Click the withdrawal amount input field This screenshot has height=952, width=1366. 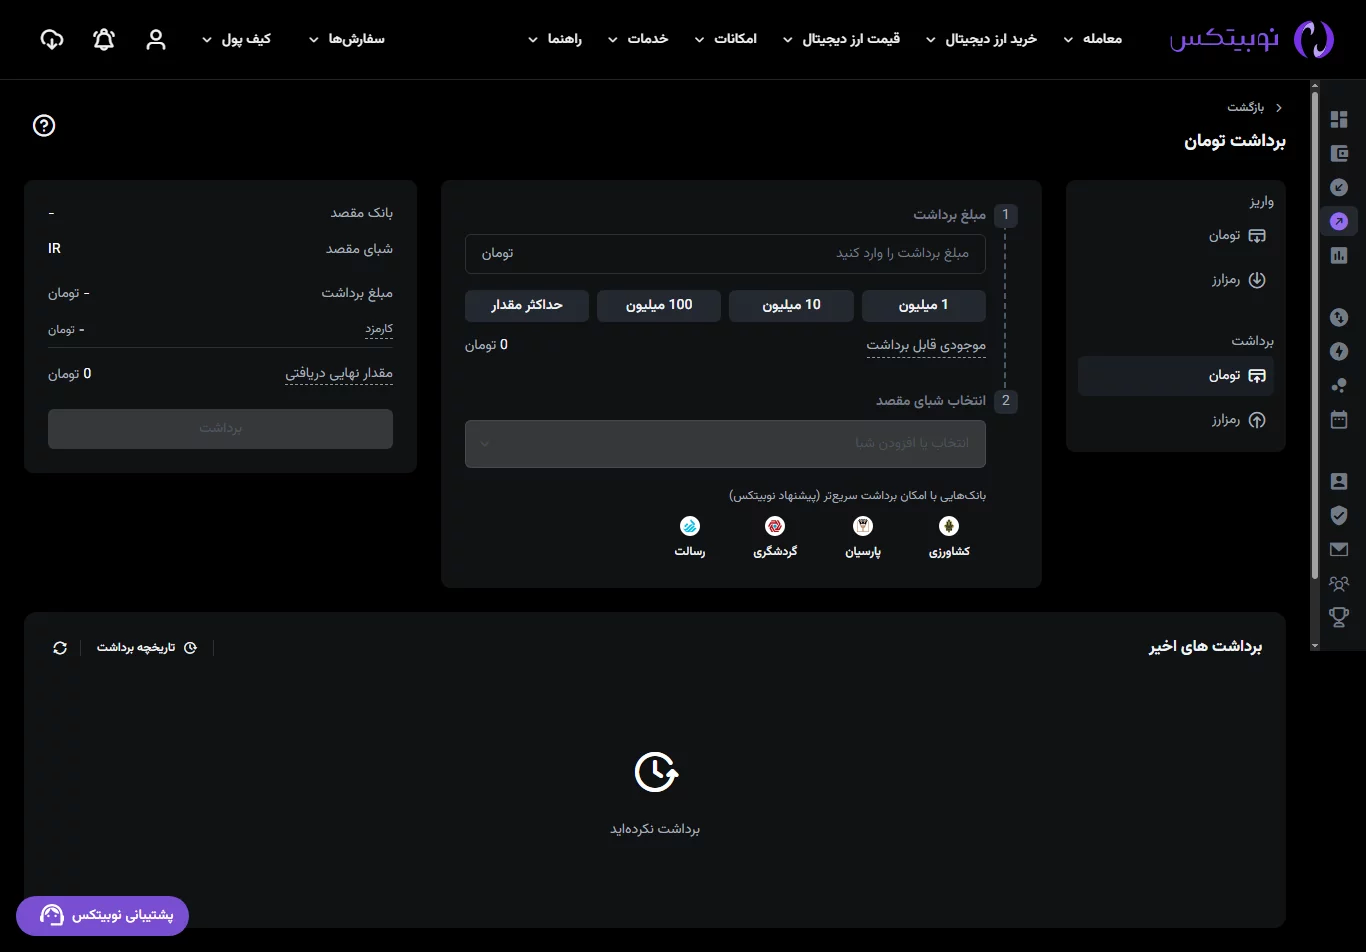tap(725, 253)
